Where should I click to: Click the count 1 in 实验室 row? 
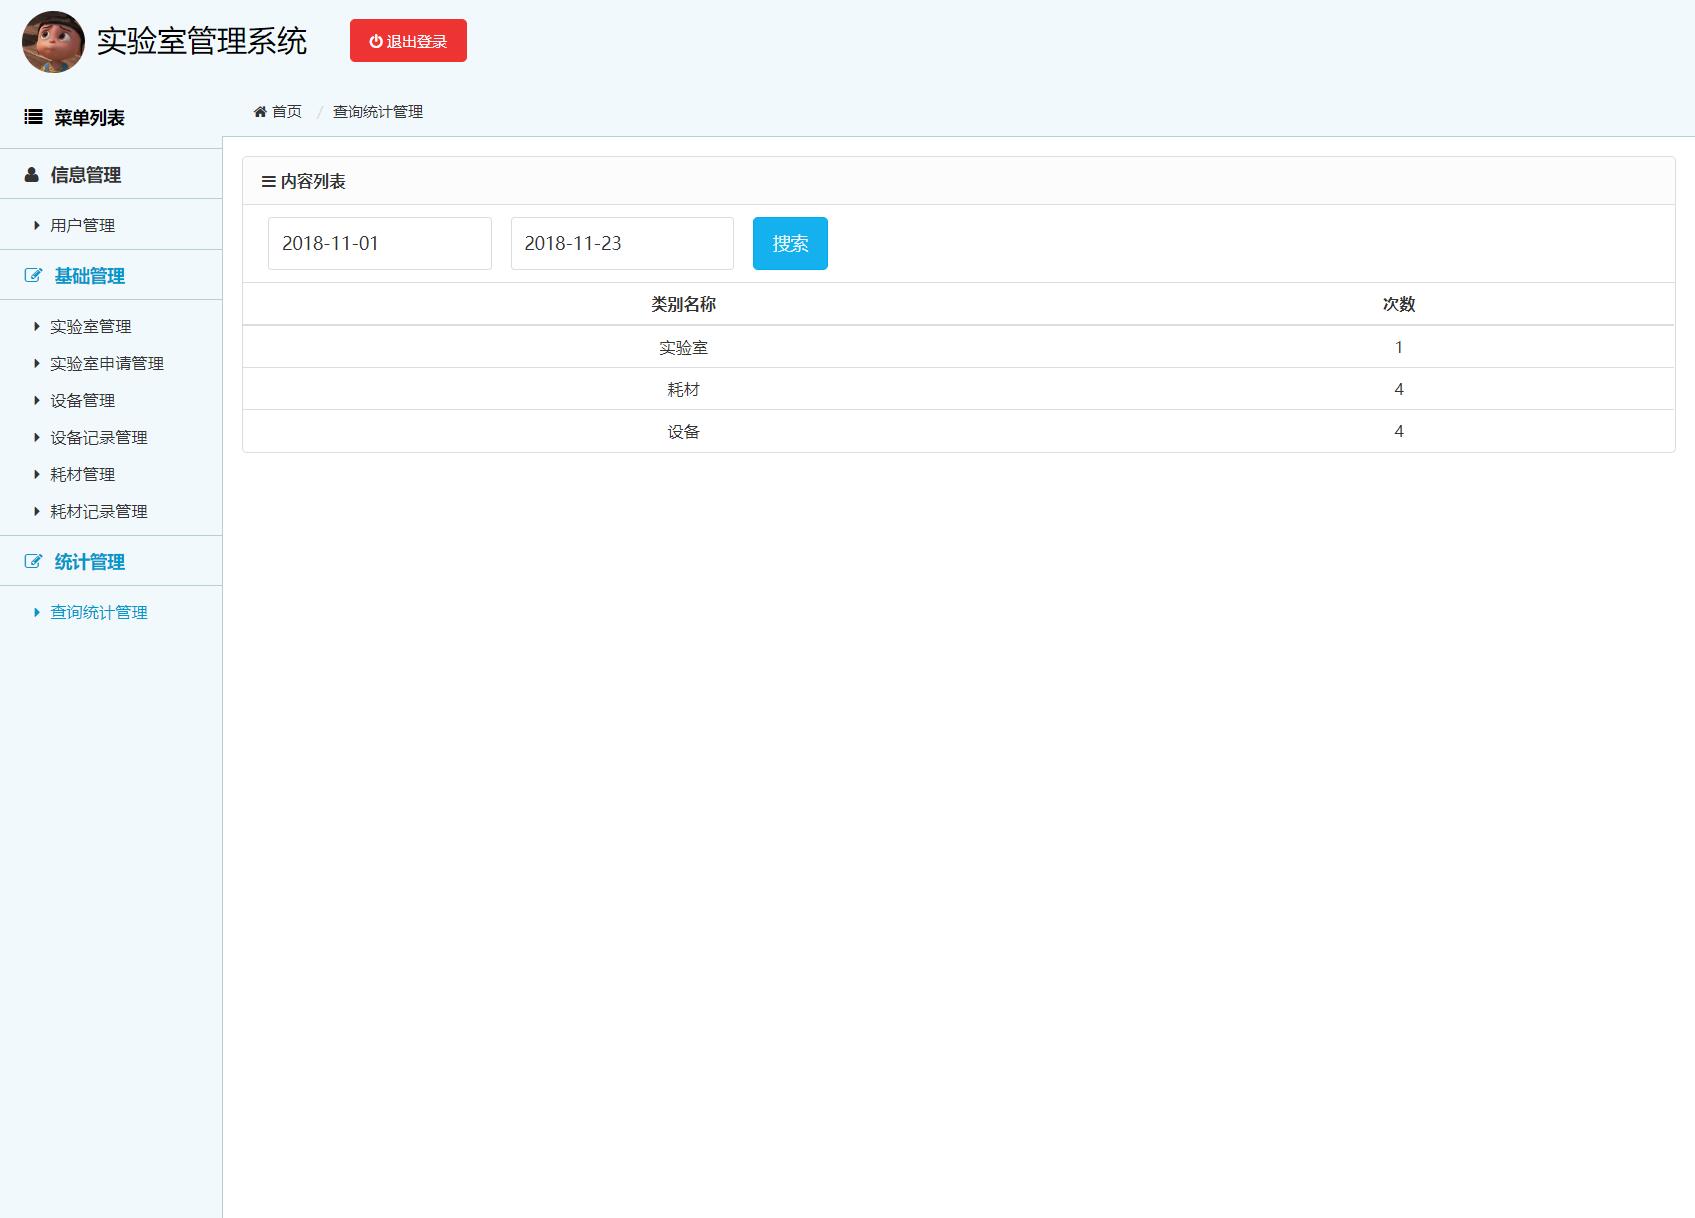click(x=1399, y=347)
